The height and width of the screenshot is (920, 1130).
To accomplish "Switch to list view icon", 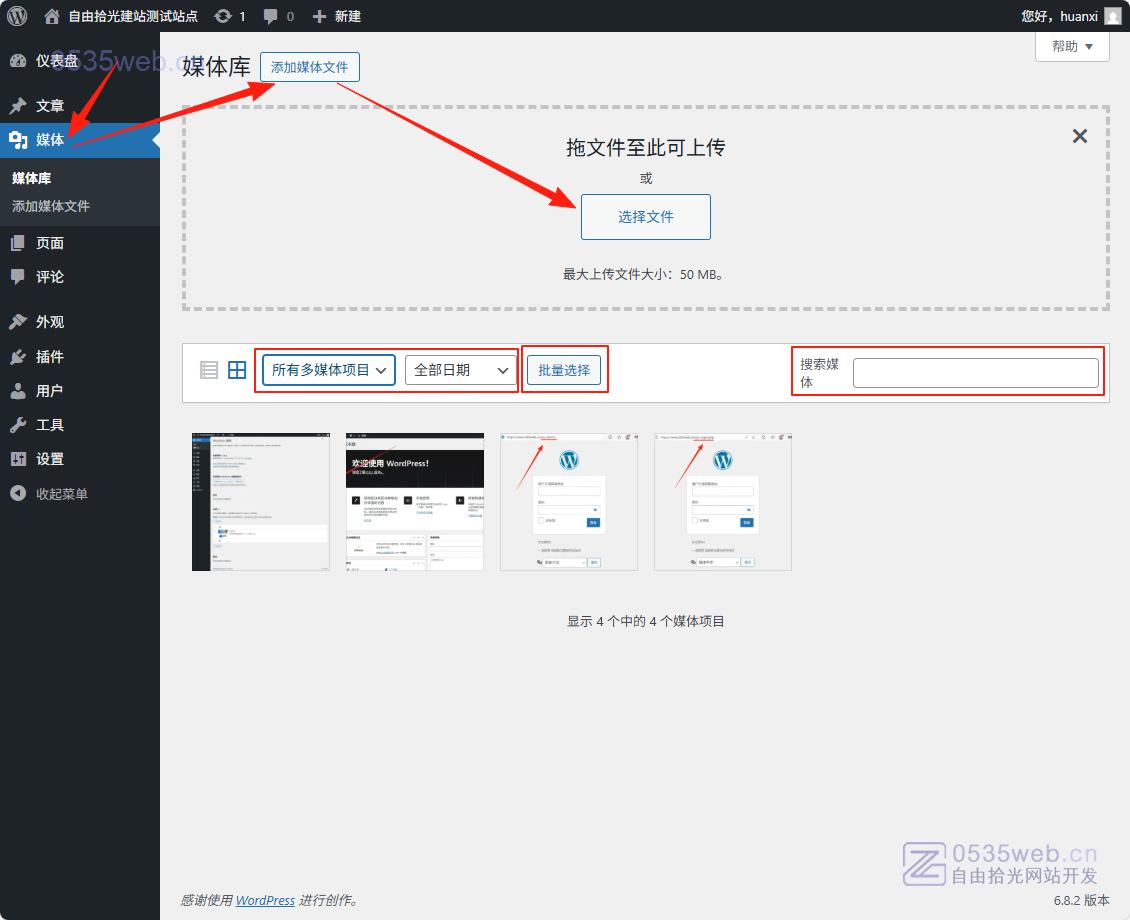I will tap(209, 370).
